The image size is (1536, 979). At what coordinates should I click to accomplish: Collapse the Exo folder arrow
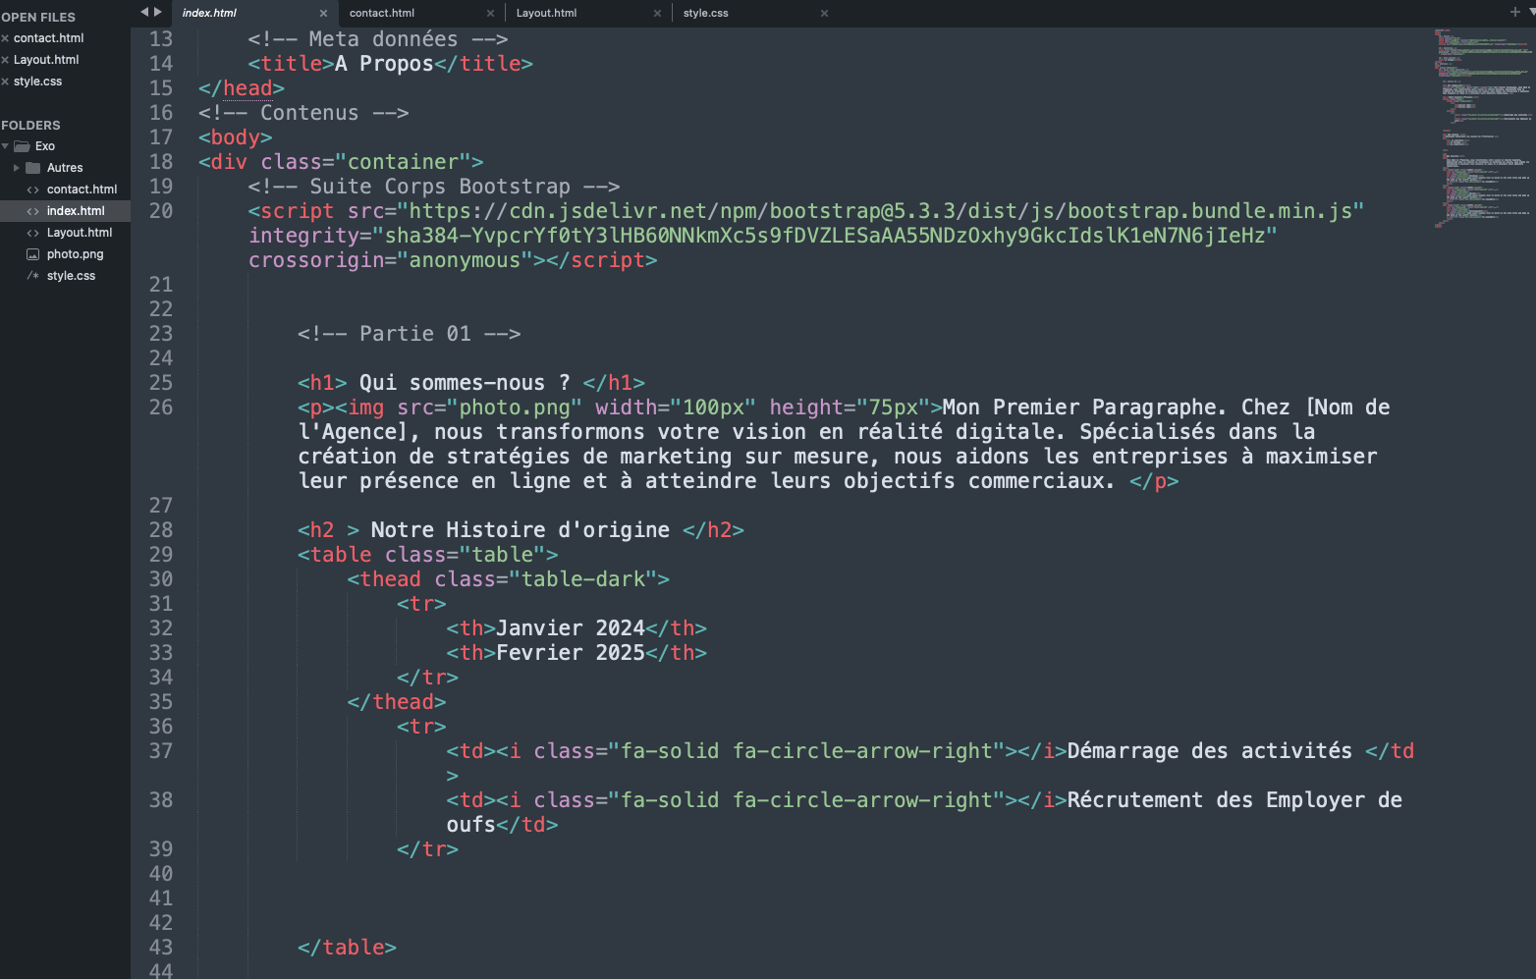tap(6, 146)
